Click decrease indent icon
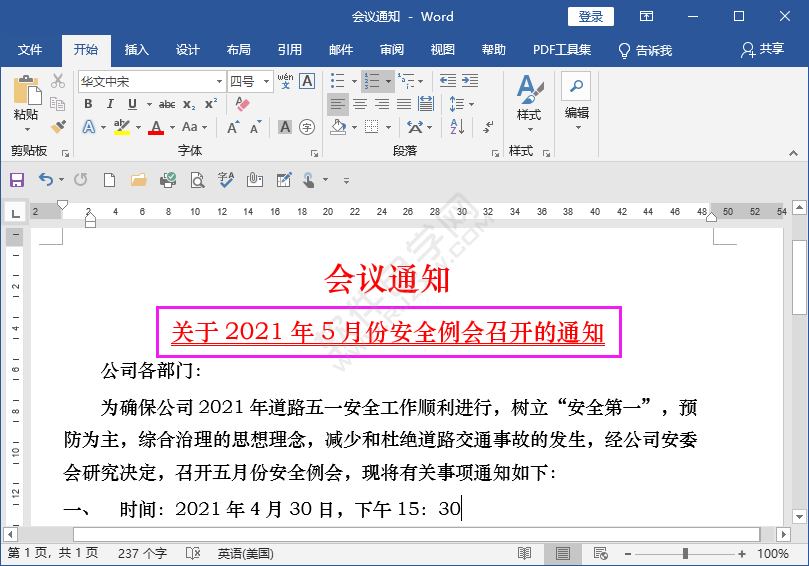This screenshot has height=566, width=809. tap(448, 80)
